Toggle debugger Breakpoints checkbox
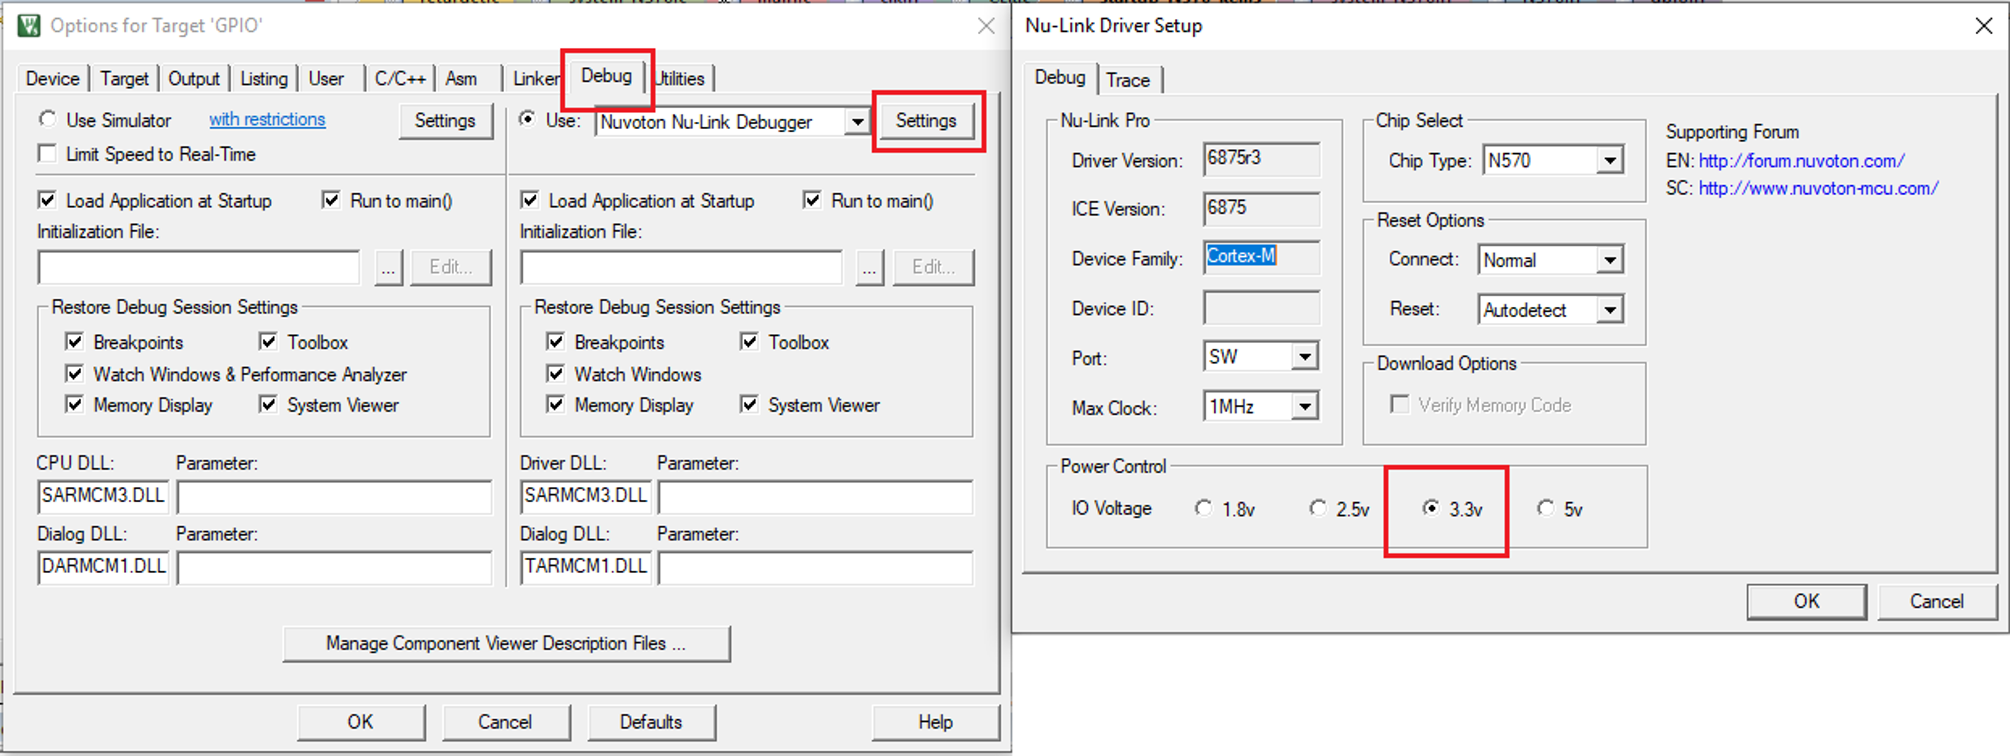Viewport: 2010px width, 756px height. (x=555, y=342)
